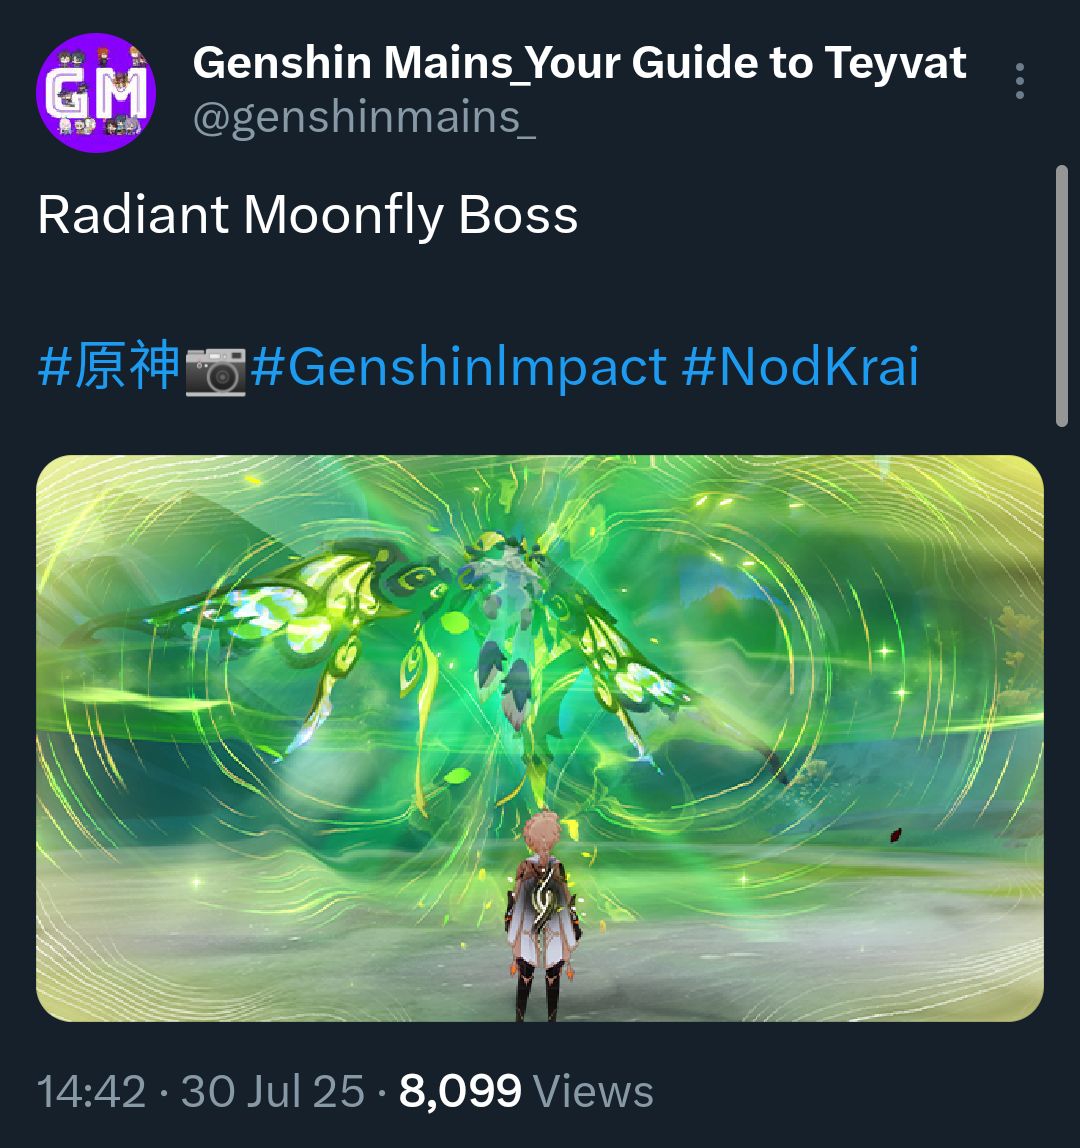Open the #GenshinImpact hashtag
This screenshot has height=1148, width=1080.
(x=458, y=367)
